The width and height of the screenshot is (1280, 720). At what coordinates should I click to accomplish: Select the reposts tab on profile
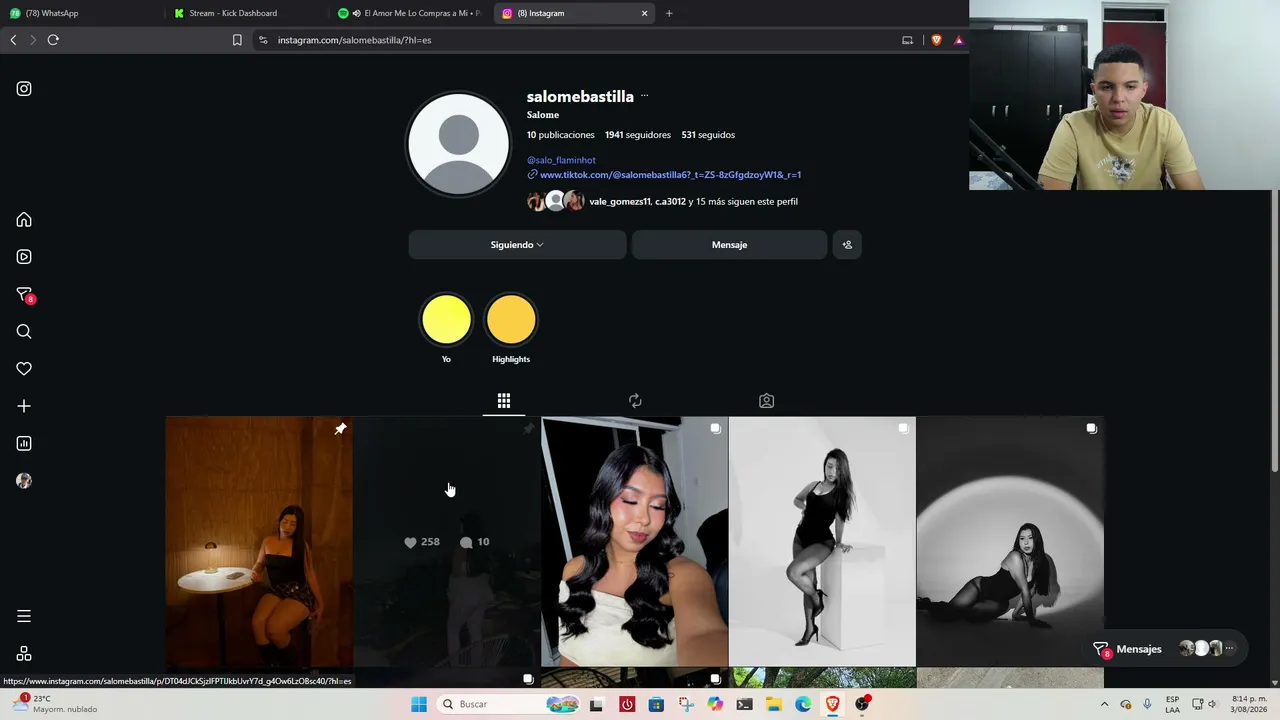tap(635, 401)
